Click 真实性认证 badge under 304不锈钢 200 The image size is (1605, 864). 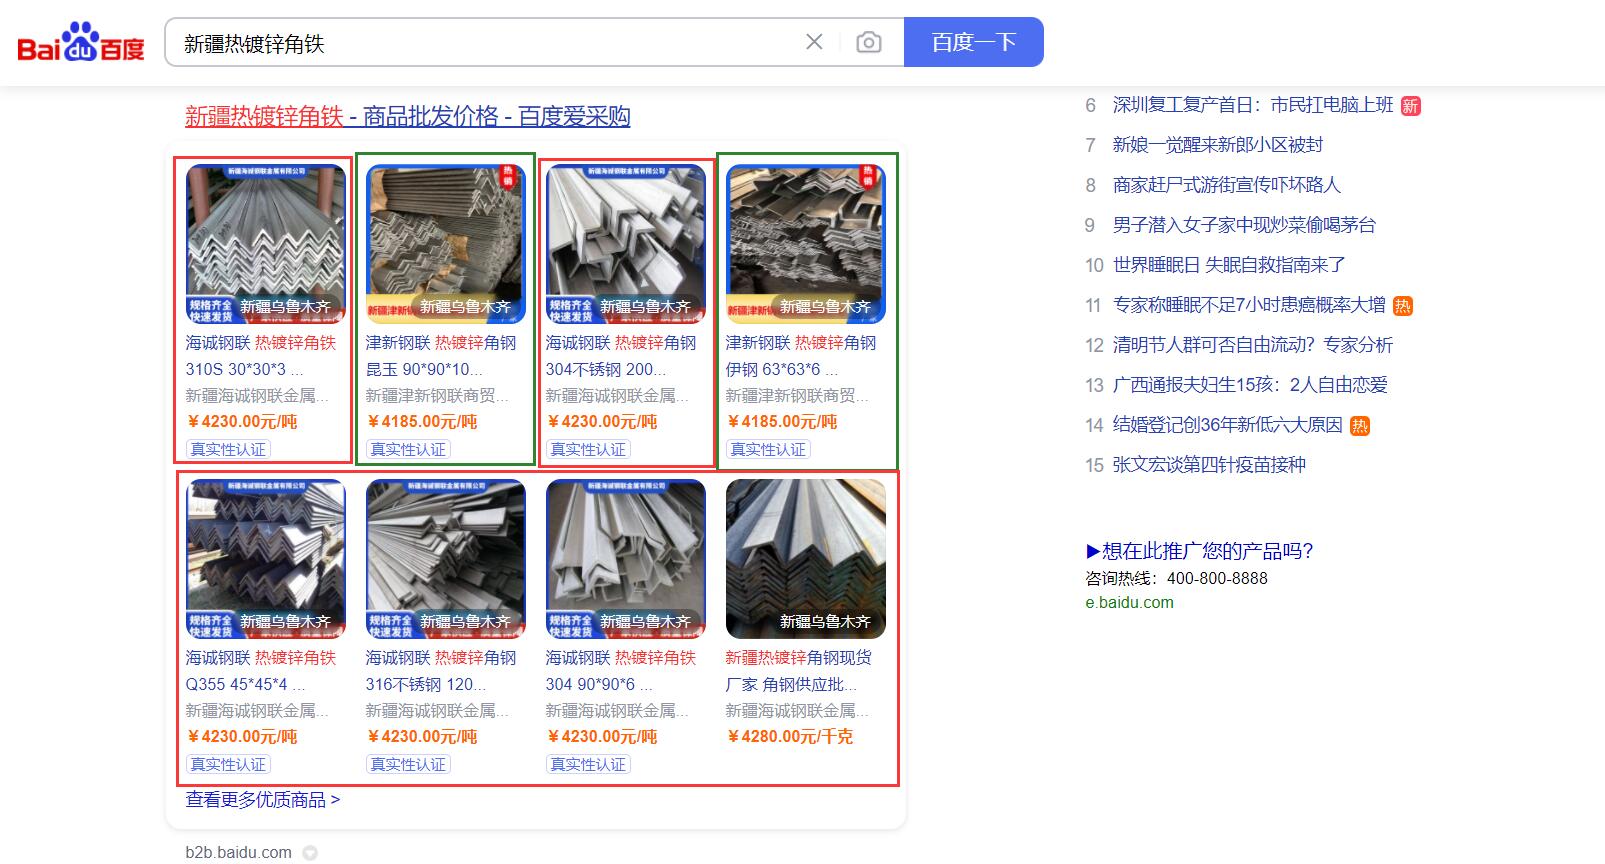[x=588, y=449]
